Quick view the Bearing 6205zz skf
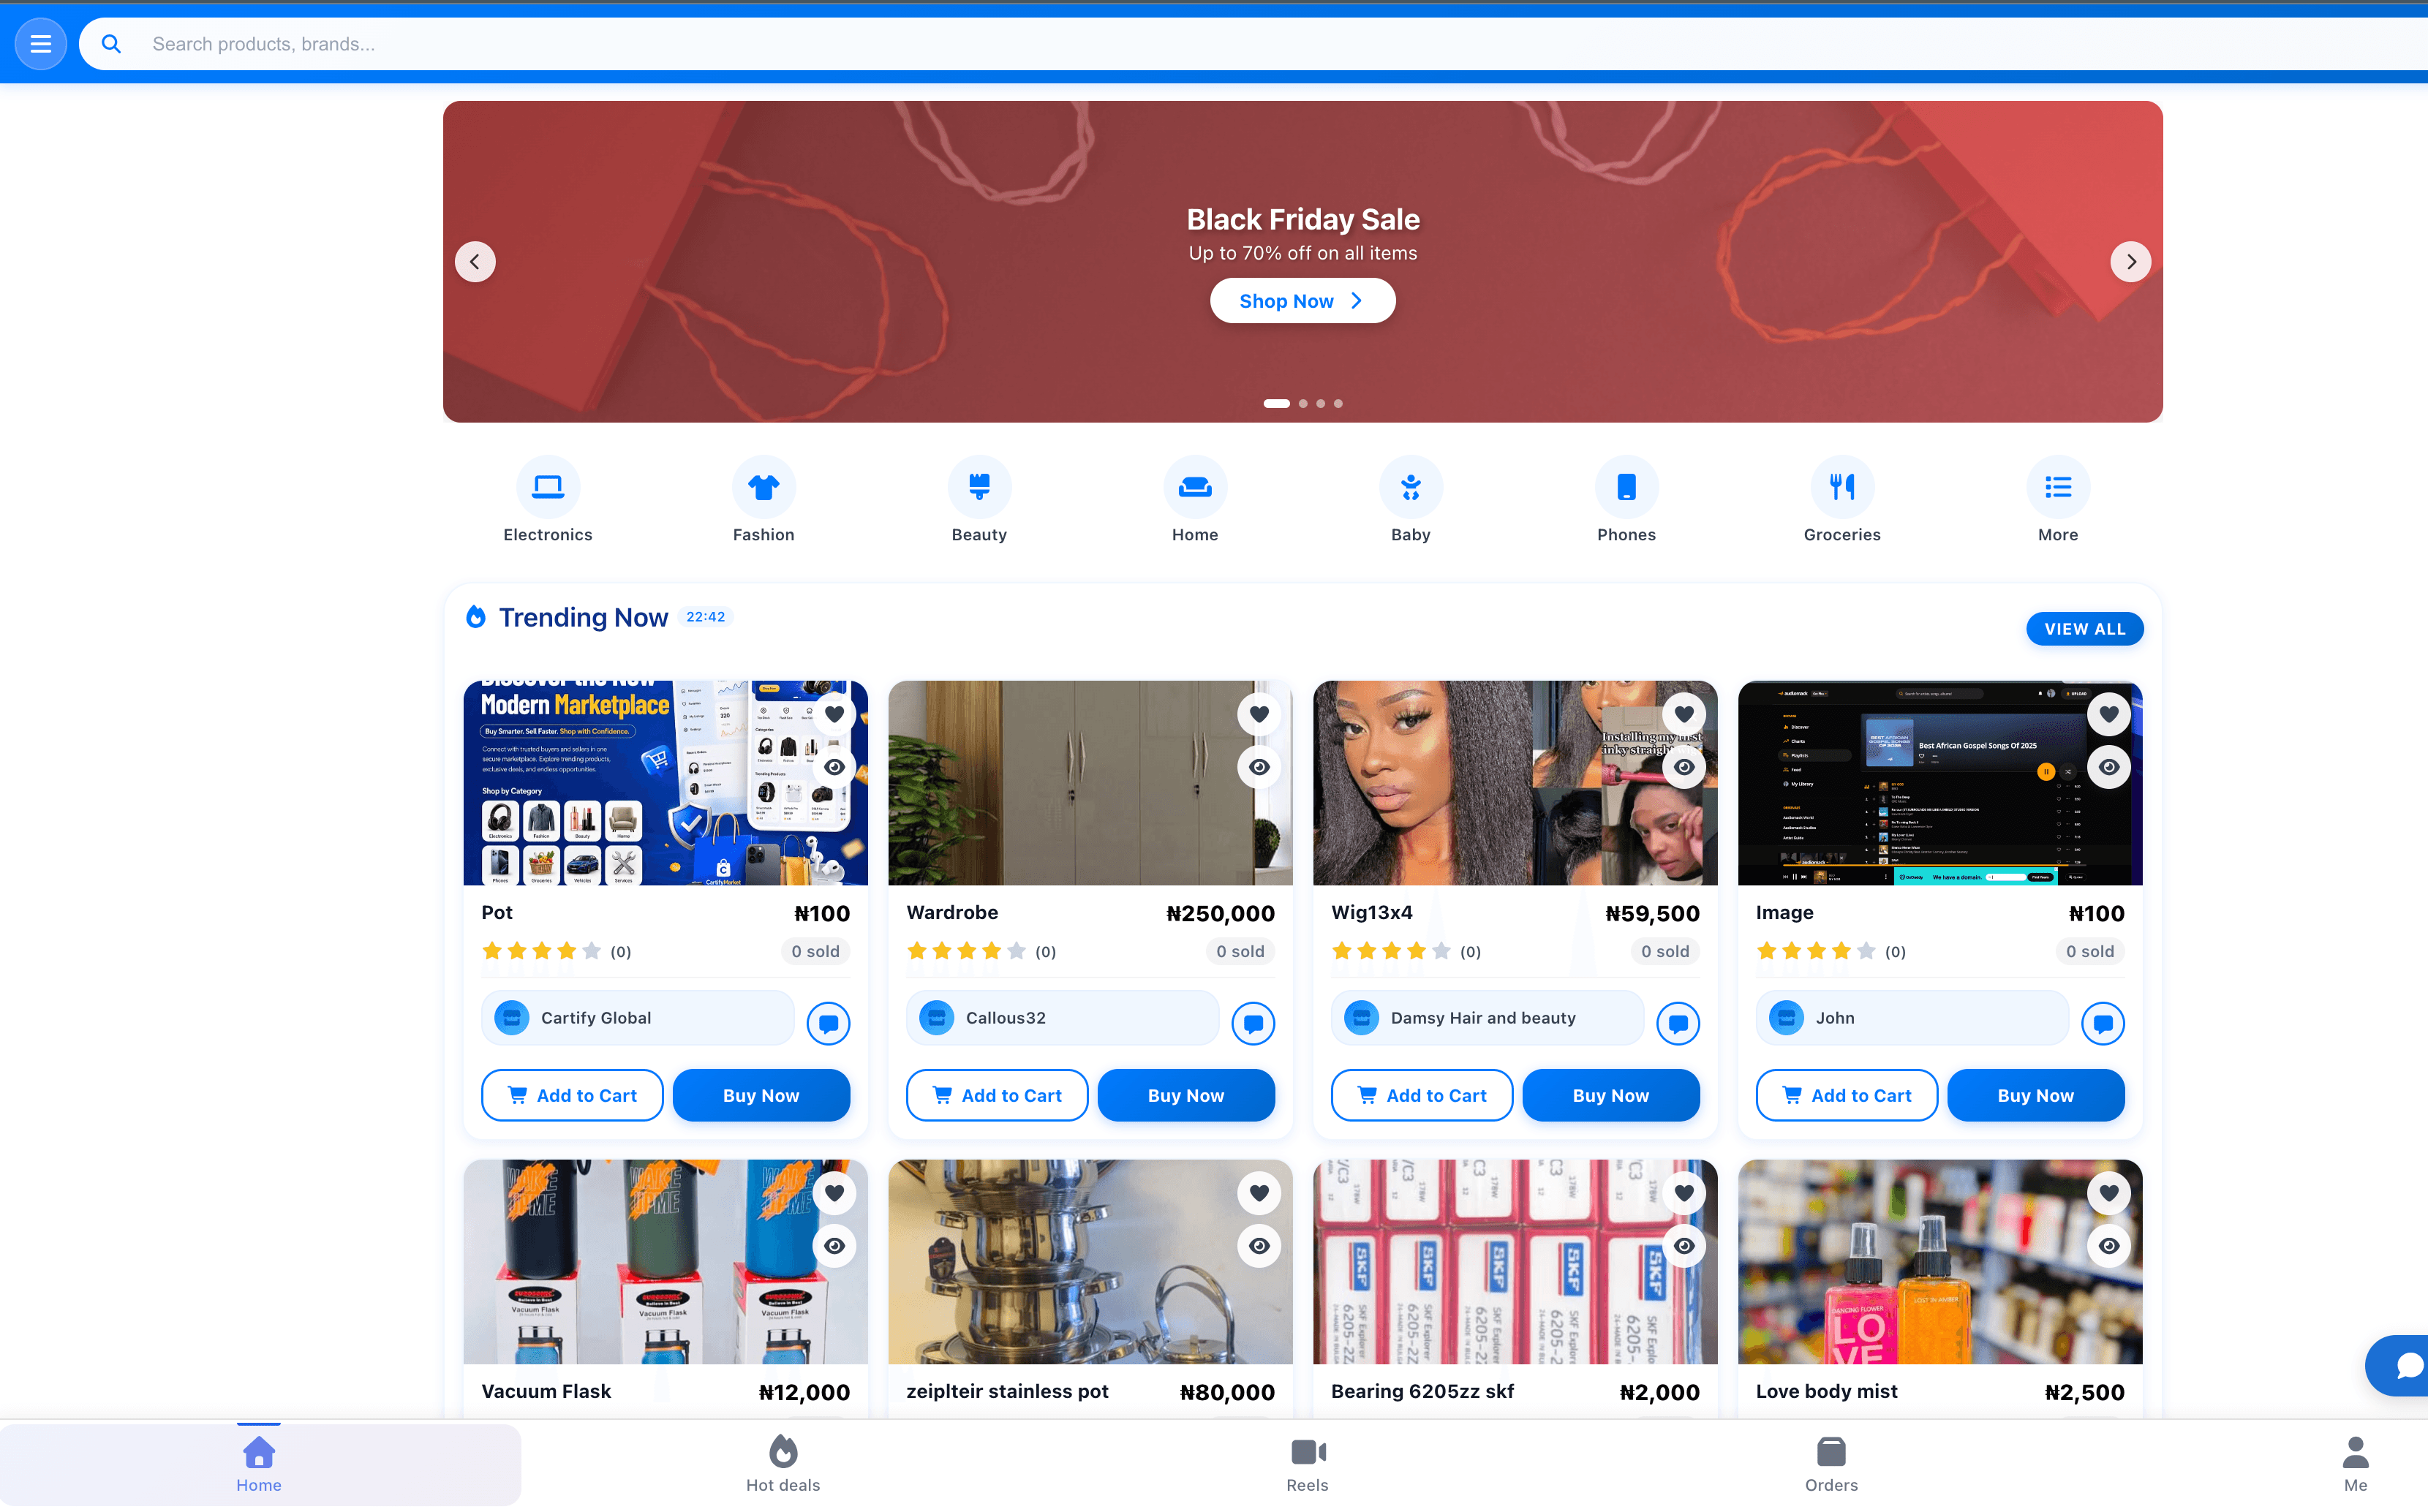Screen dimensions: 2428x1512 click(x=1684, y=1246)
